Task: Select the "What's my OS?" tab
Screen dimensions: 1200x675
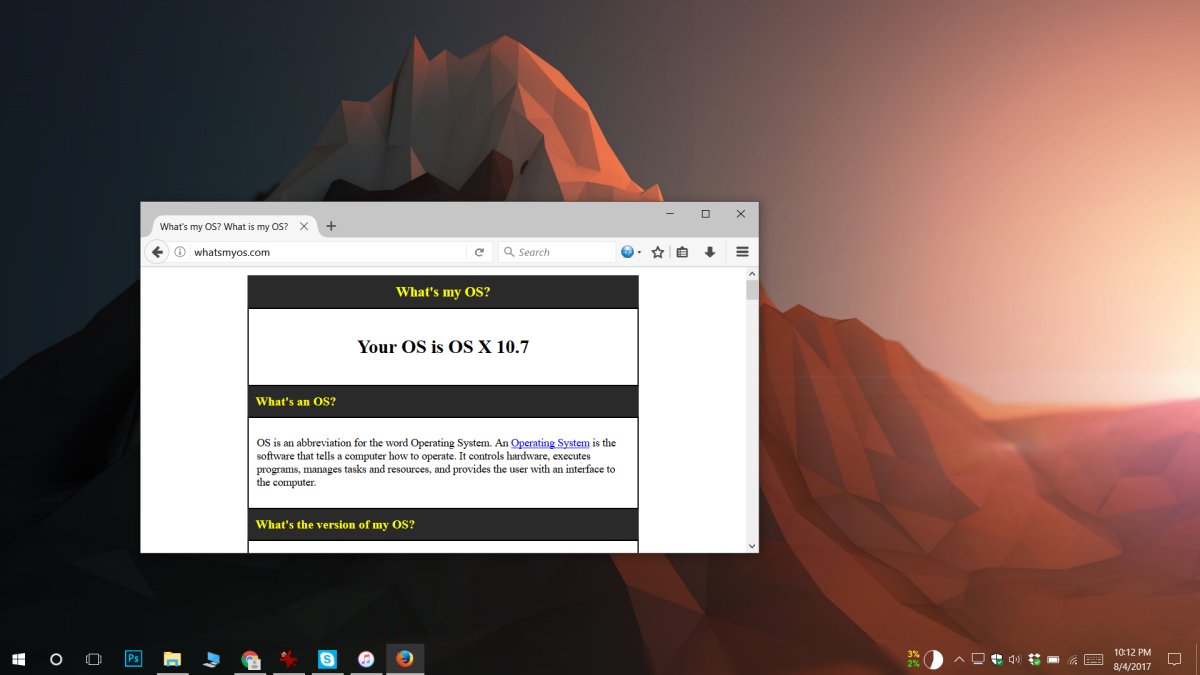Action: click(232, 226)
